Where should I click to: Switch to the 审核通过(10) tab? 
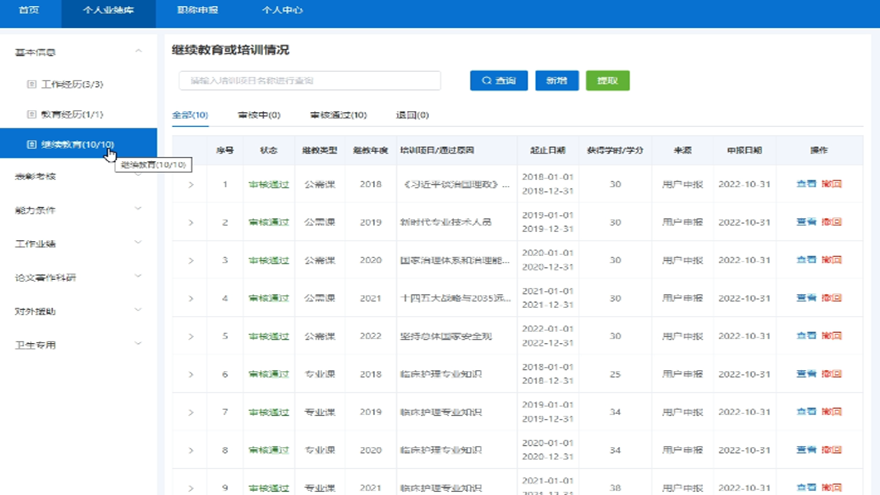pyautogui.click(x=338, y=116)
